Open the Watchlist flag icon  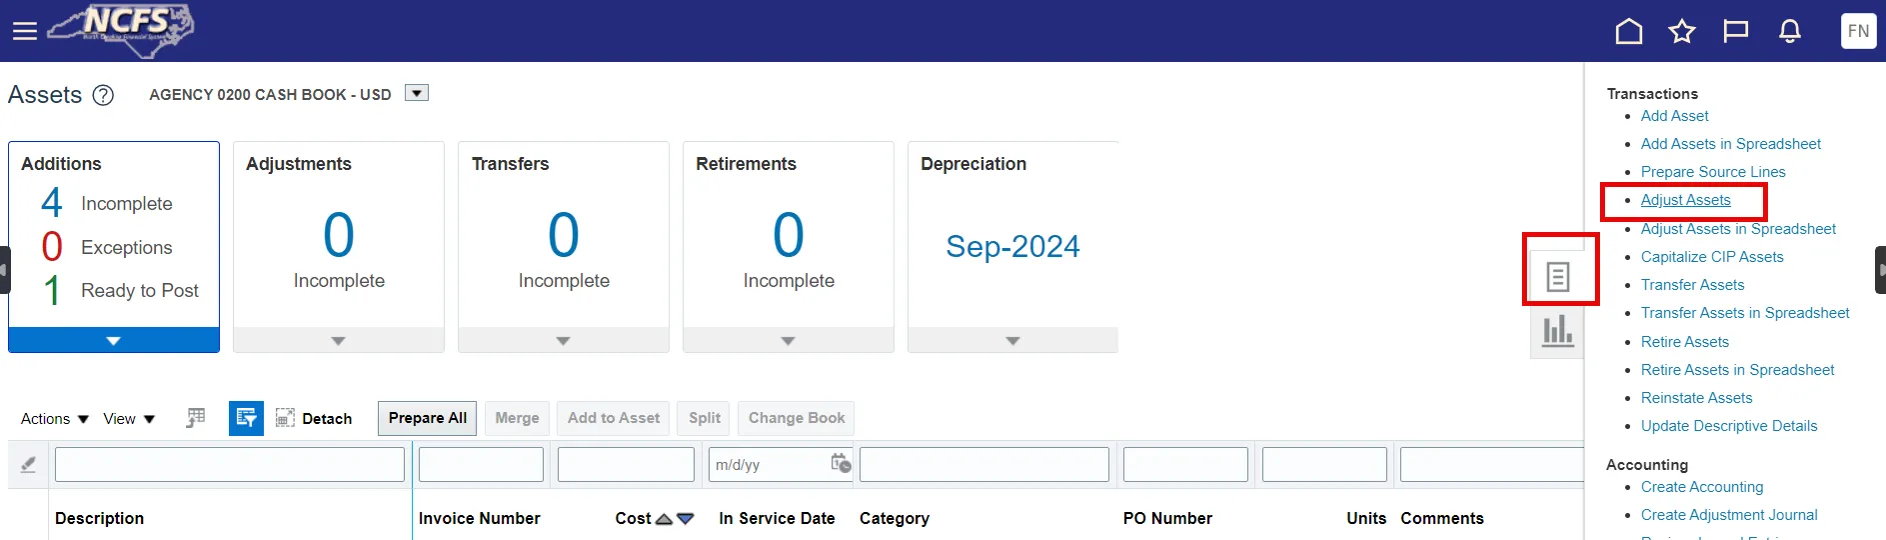(1736, 32)
